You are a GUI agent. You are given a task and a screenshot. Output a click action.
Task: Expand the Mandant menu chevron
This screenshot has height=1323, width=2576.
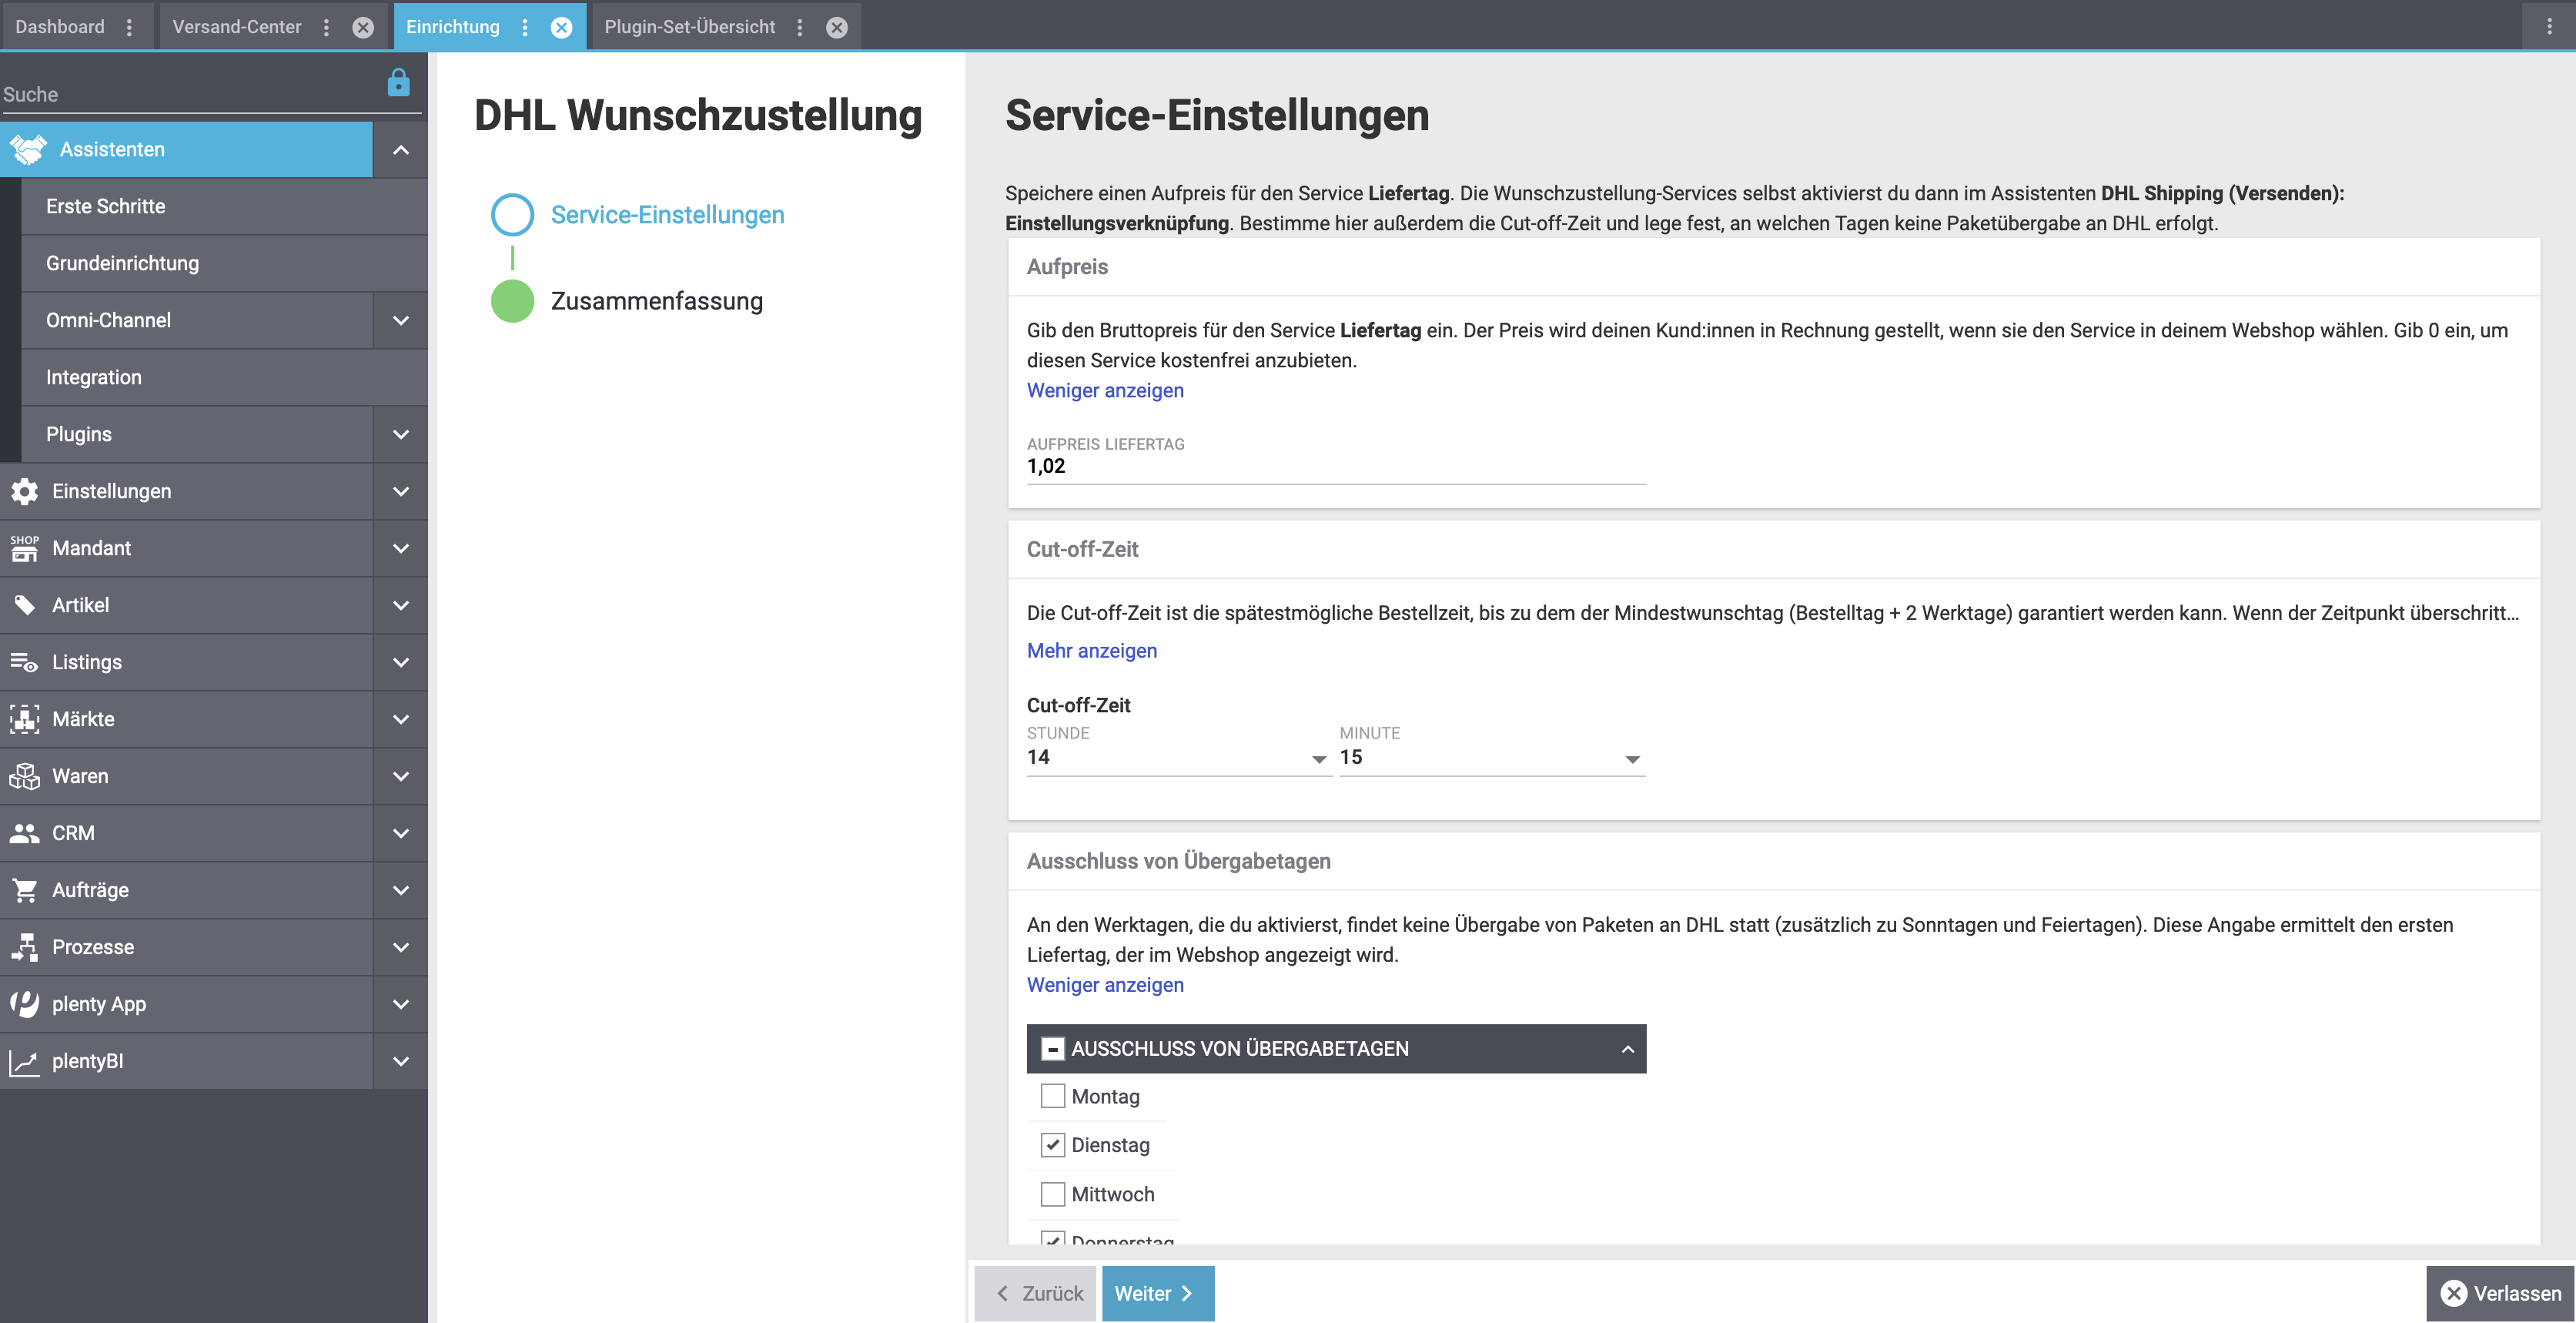tap(401, 549)
